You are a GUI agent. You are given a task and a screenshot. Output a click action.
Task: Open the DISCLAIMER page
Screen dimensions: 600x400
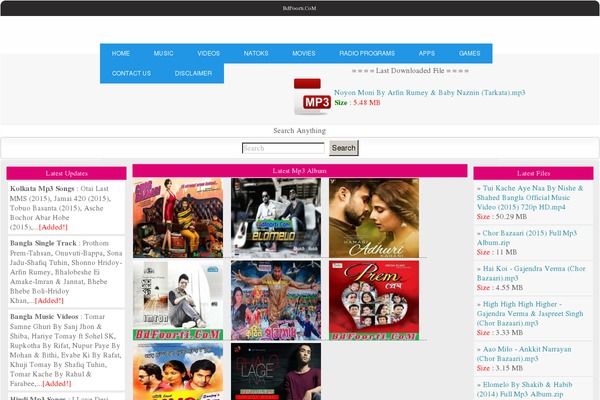coord(193,73)
